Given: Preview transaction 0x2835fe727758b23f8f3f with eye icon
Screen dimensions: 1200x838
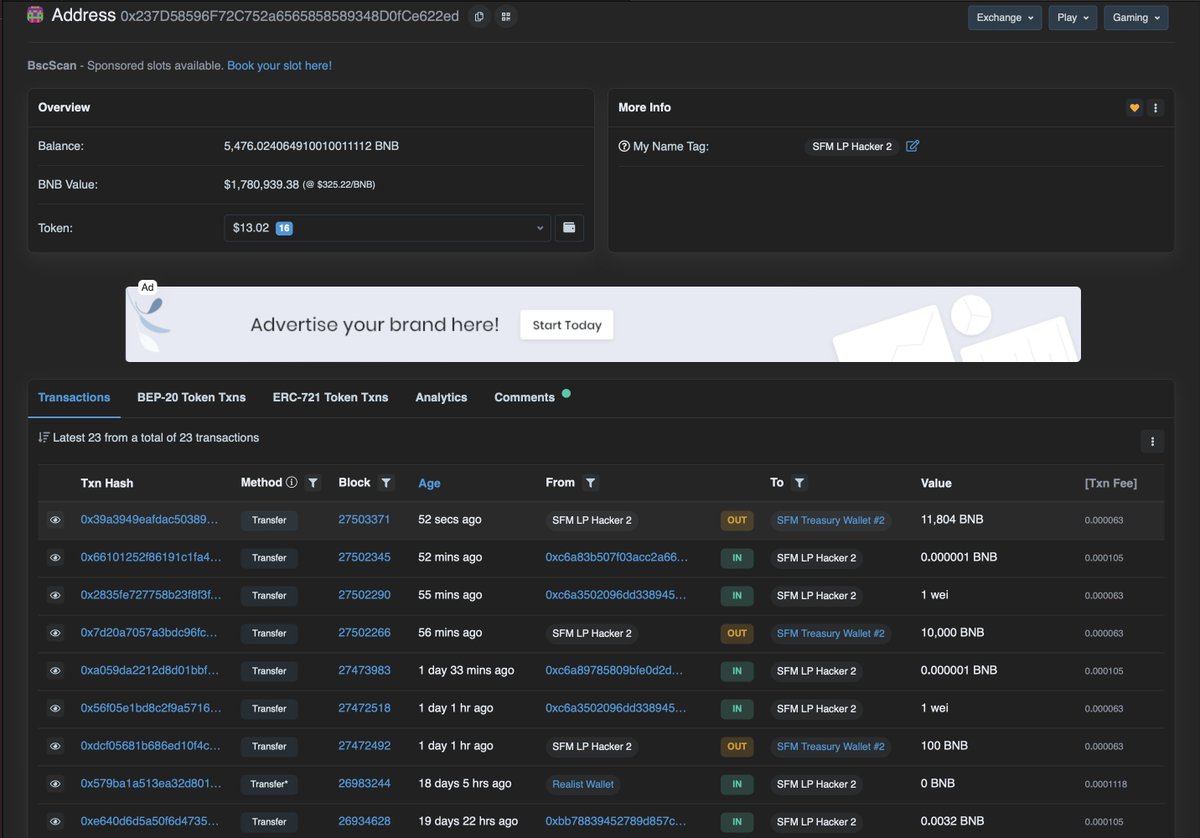Looking at the screenshot, I should [55, 595].
